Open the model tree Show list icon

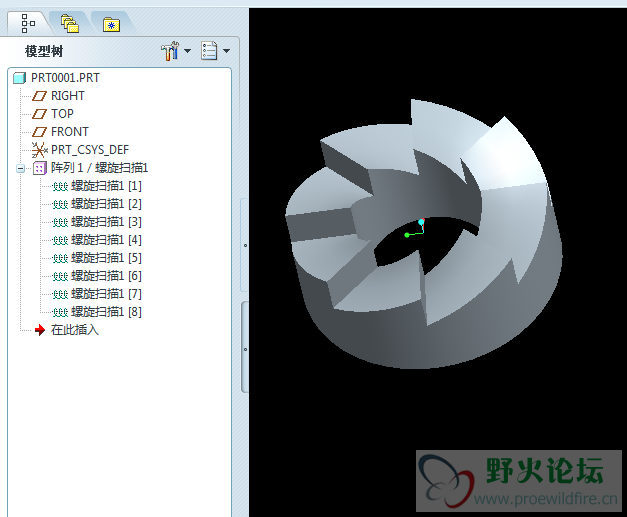coord(209,51)
